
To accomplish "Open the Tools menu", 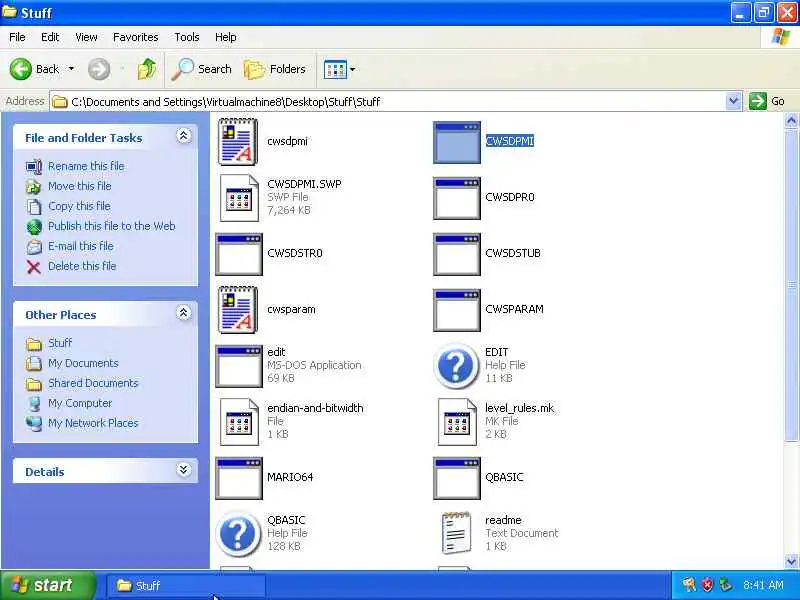I will coord(187,37).
